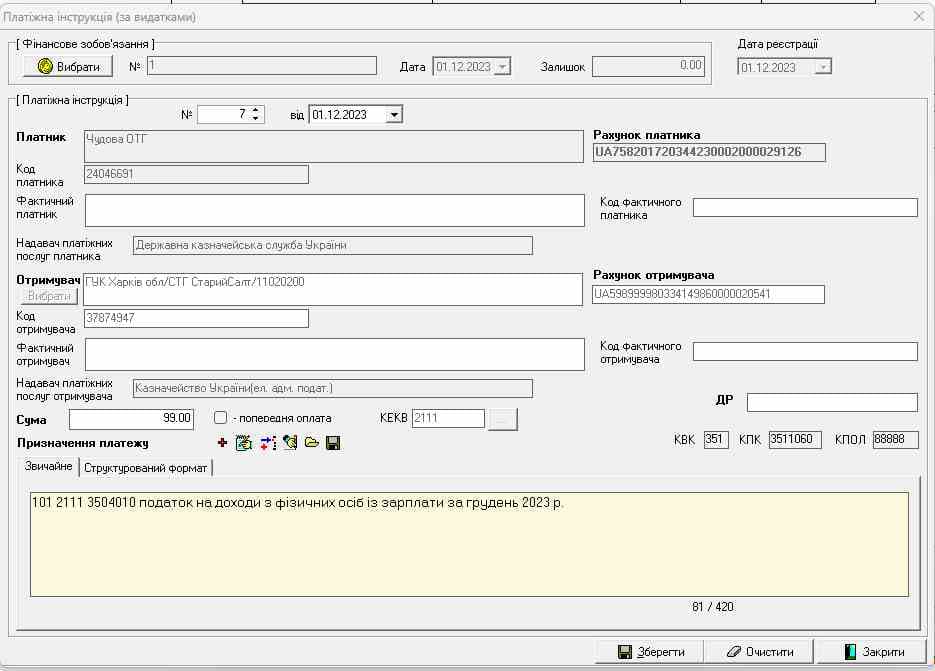Screen dimensions: 935x671
Task: Click the КЕКВ field showing 2111
Action: click(x=448, y=418)
